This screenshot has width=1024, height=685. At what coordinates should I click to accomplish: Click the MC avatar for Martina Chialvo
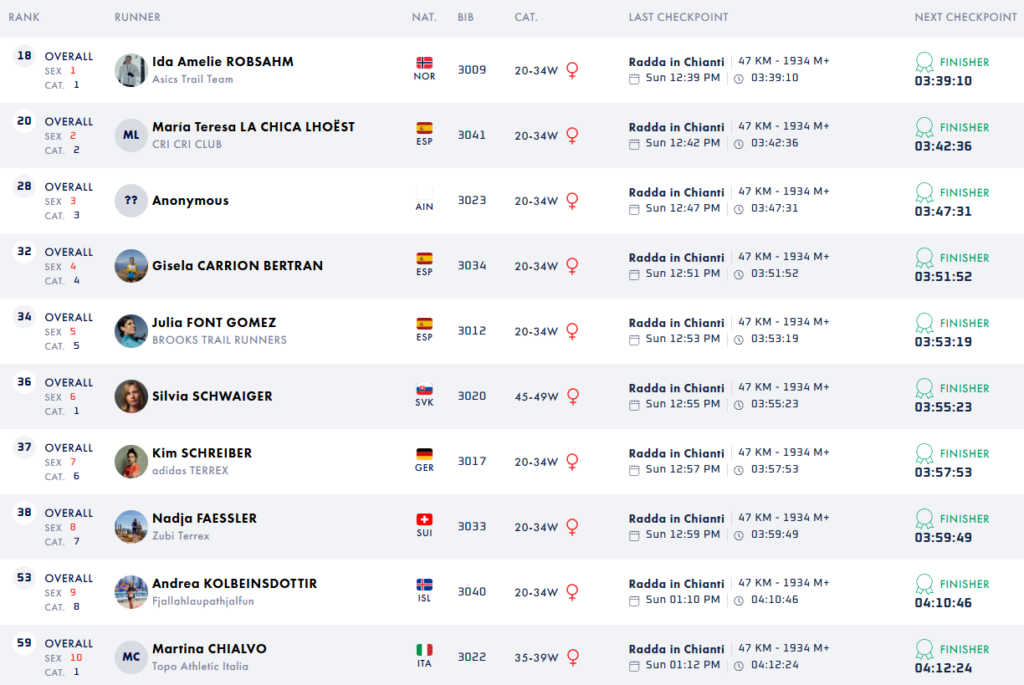(131, 657)
